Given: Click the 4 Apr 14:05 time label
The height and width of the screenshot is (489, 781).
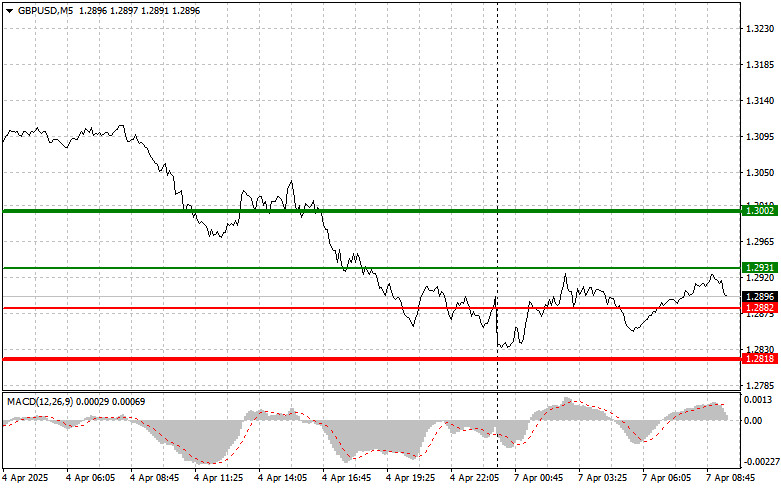Looking at the screenshot, I should coord(282,478).
